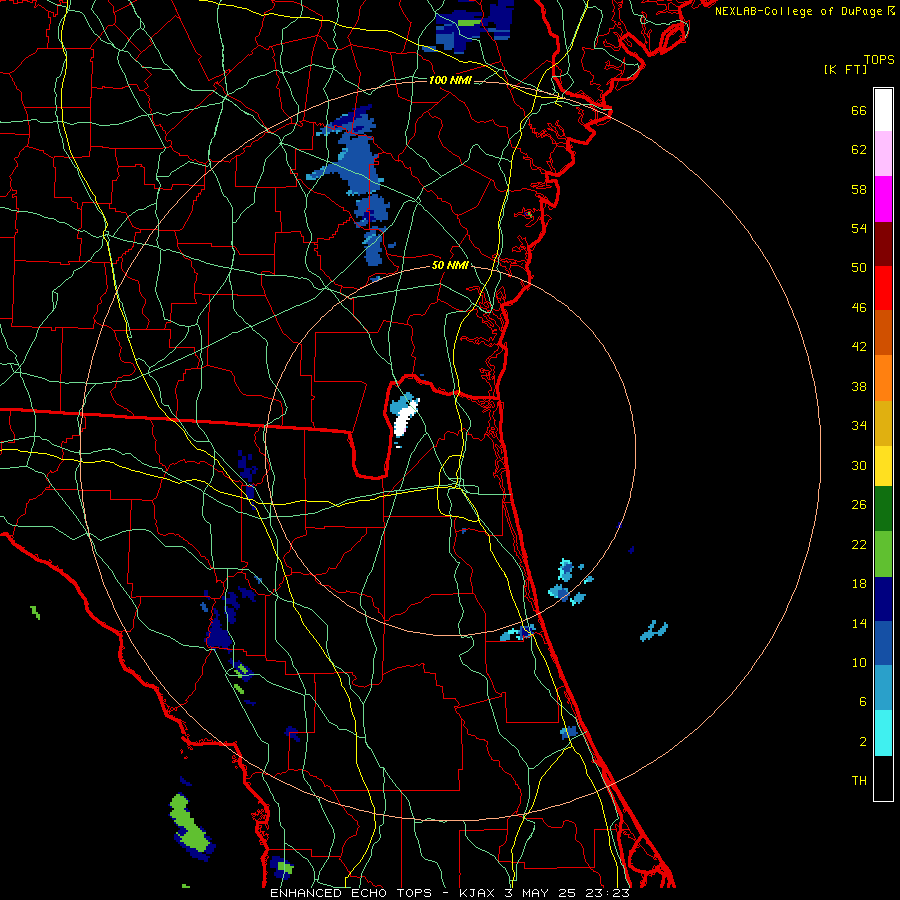Click the '30' legend value
The image size is (900, 900).
[x=859, y=465]
